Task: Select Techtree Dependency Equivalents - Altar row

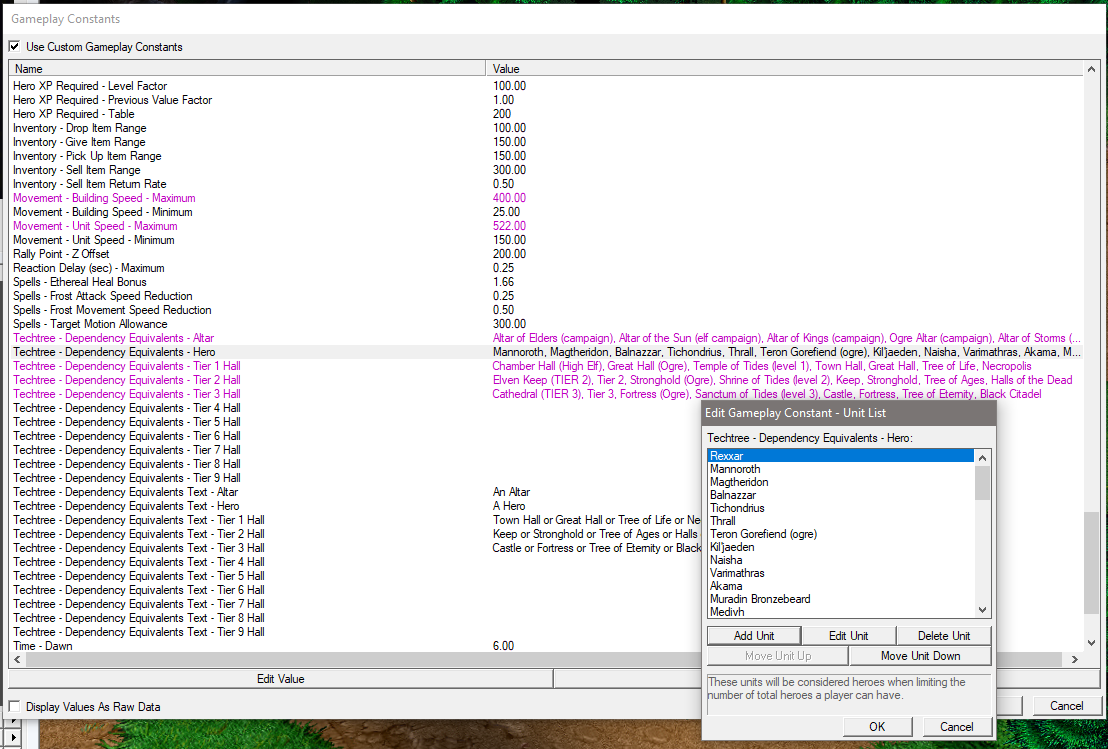Action: coord(546,338)
